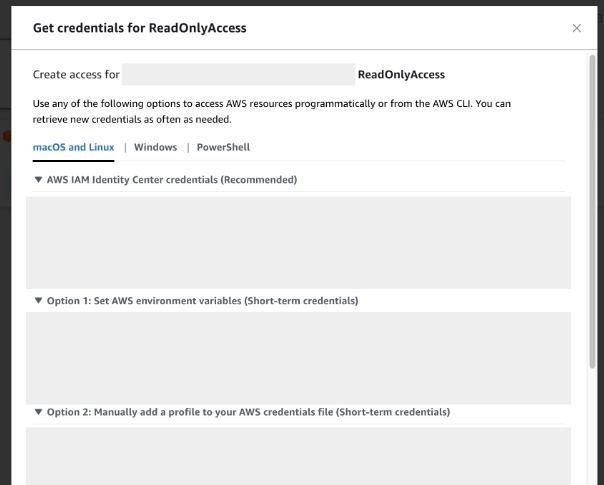Click the Get credentials for ReadOnlyAccess title
This screenshot has height=485, width=604.
click(x=140, y=28)
